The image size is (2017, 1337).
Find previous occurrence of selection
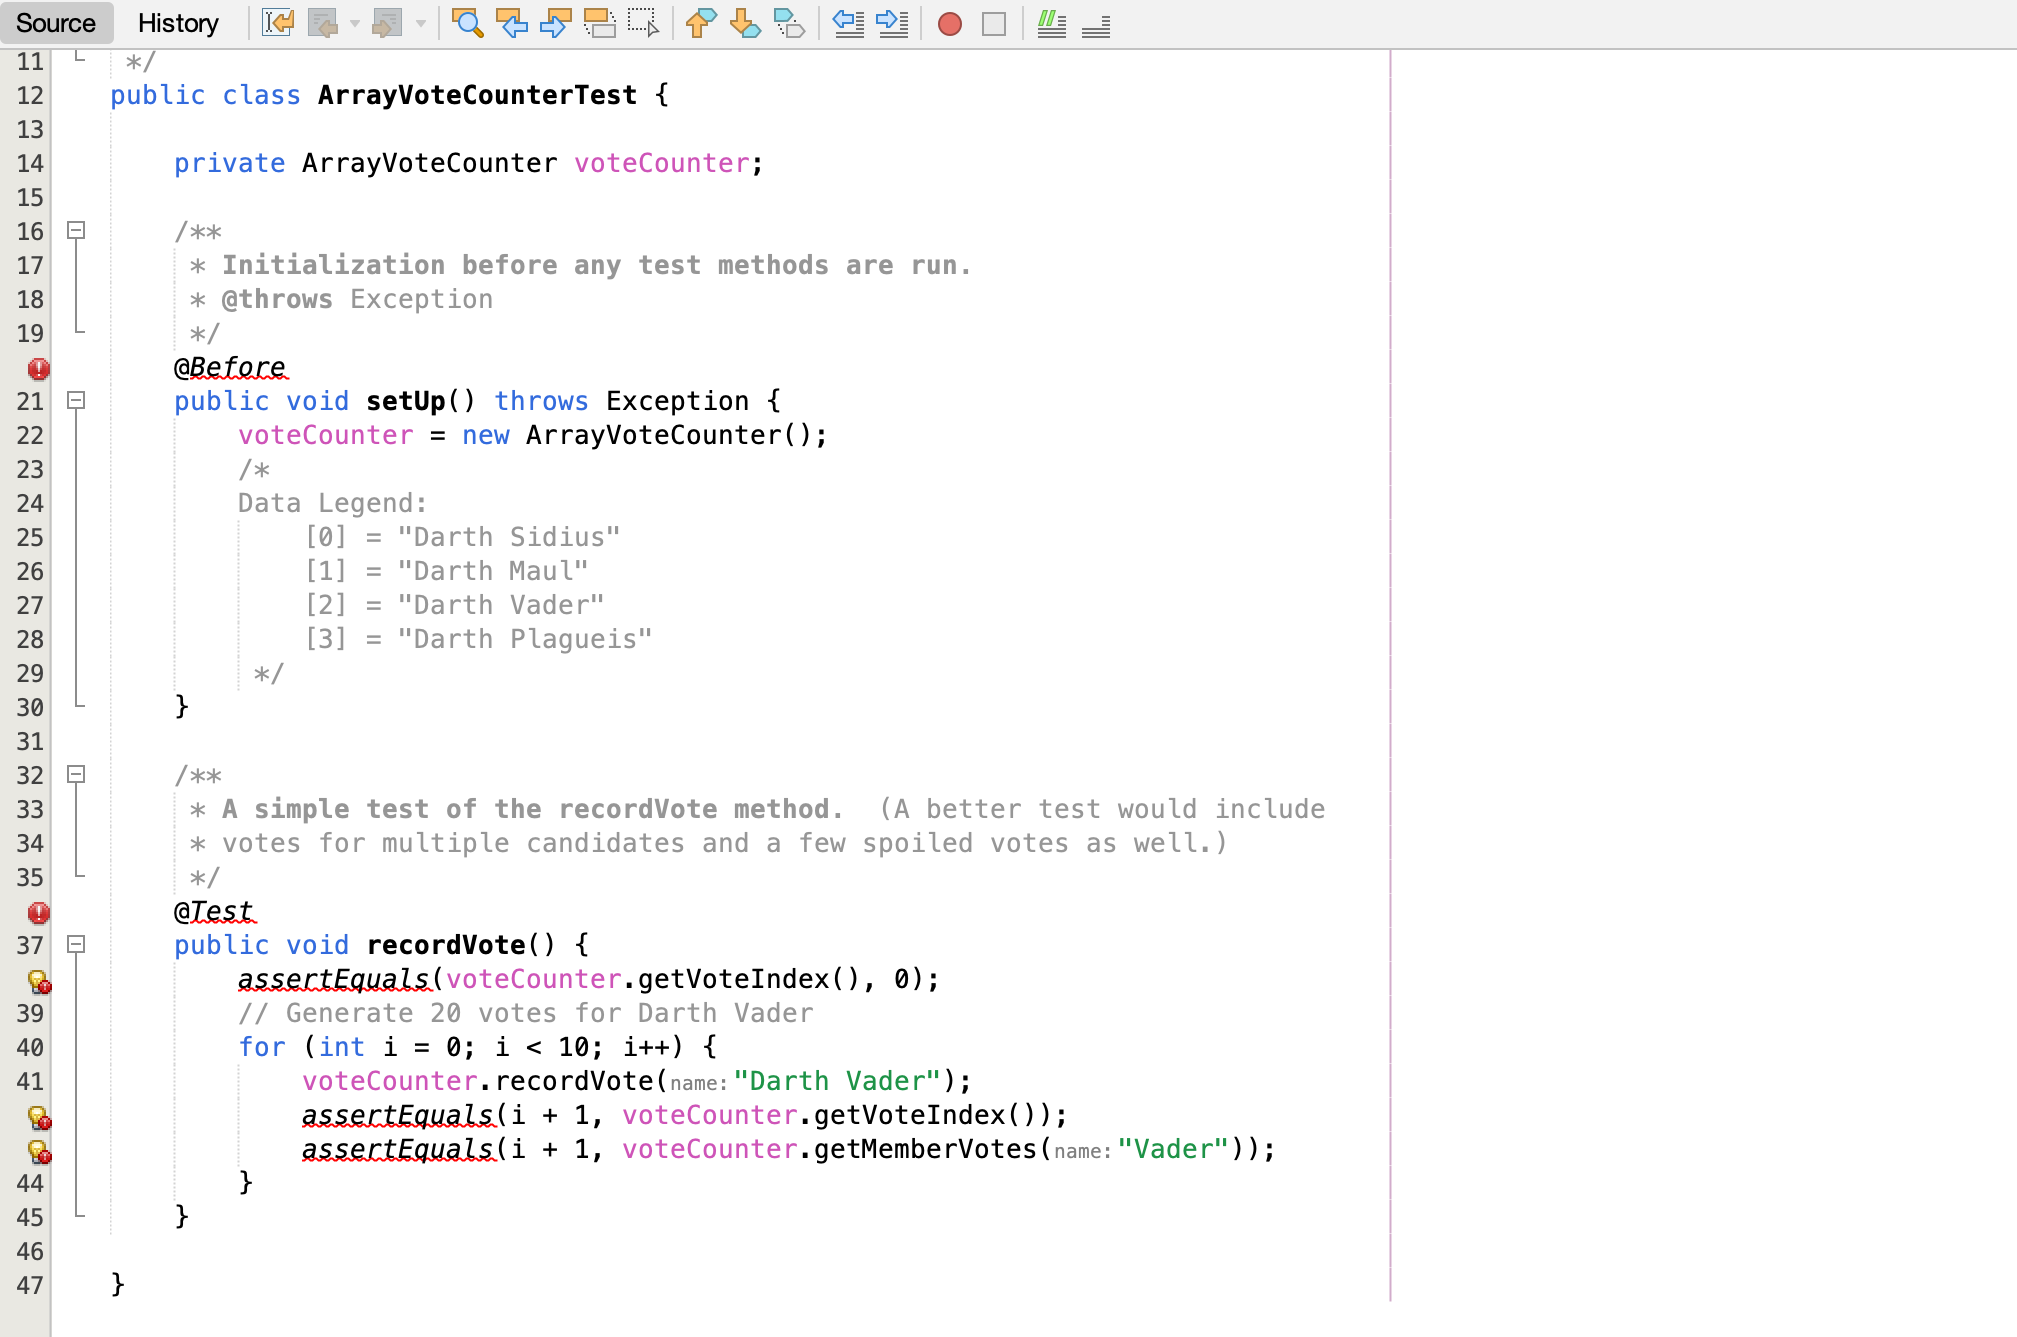click(x=512, y=24)
